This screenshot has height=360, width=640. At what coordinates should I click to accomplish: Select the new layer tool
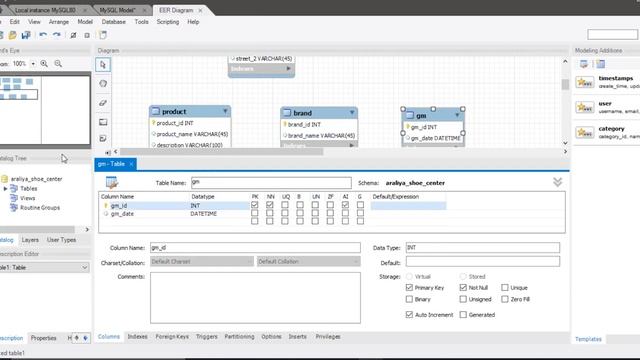pyautogui.click(x=103, y=122)
